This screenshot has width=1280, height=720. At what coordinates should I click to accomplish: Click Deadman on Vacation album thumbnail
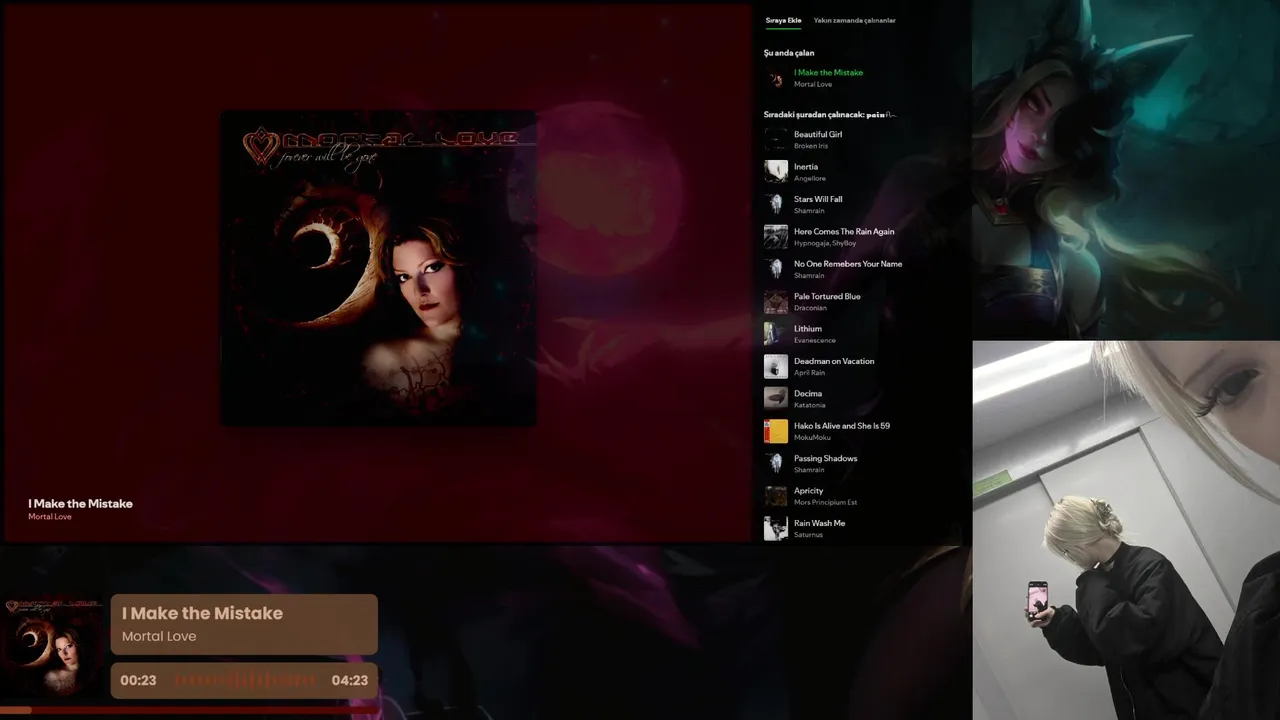pos(776,367)
